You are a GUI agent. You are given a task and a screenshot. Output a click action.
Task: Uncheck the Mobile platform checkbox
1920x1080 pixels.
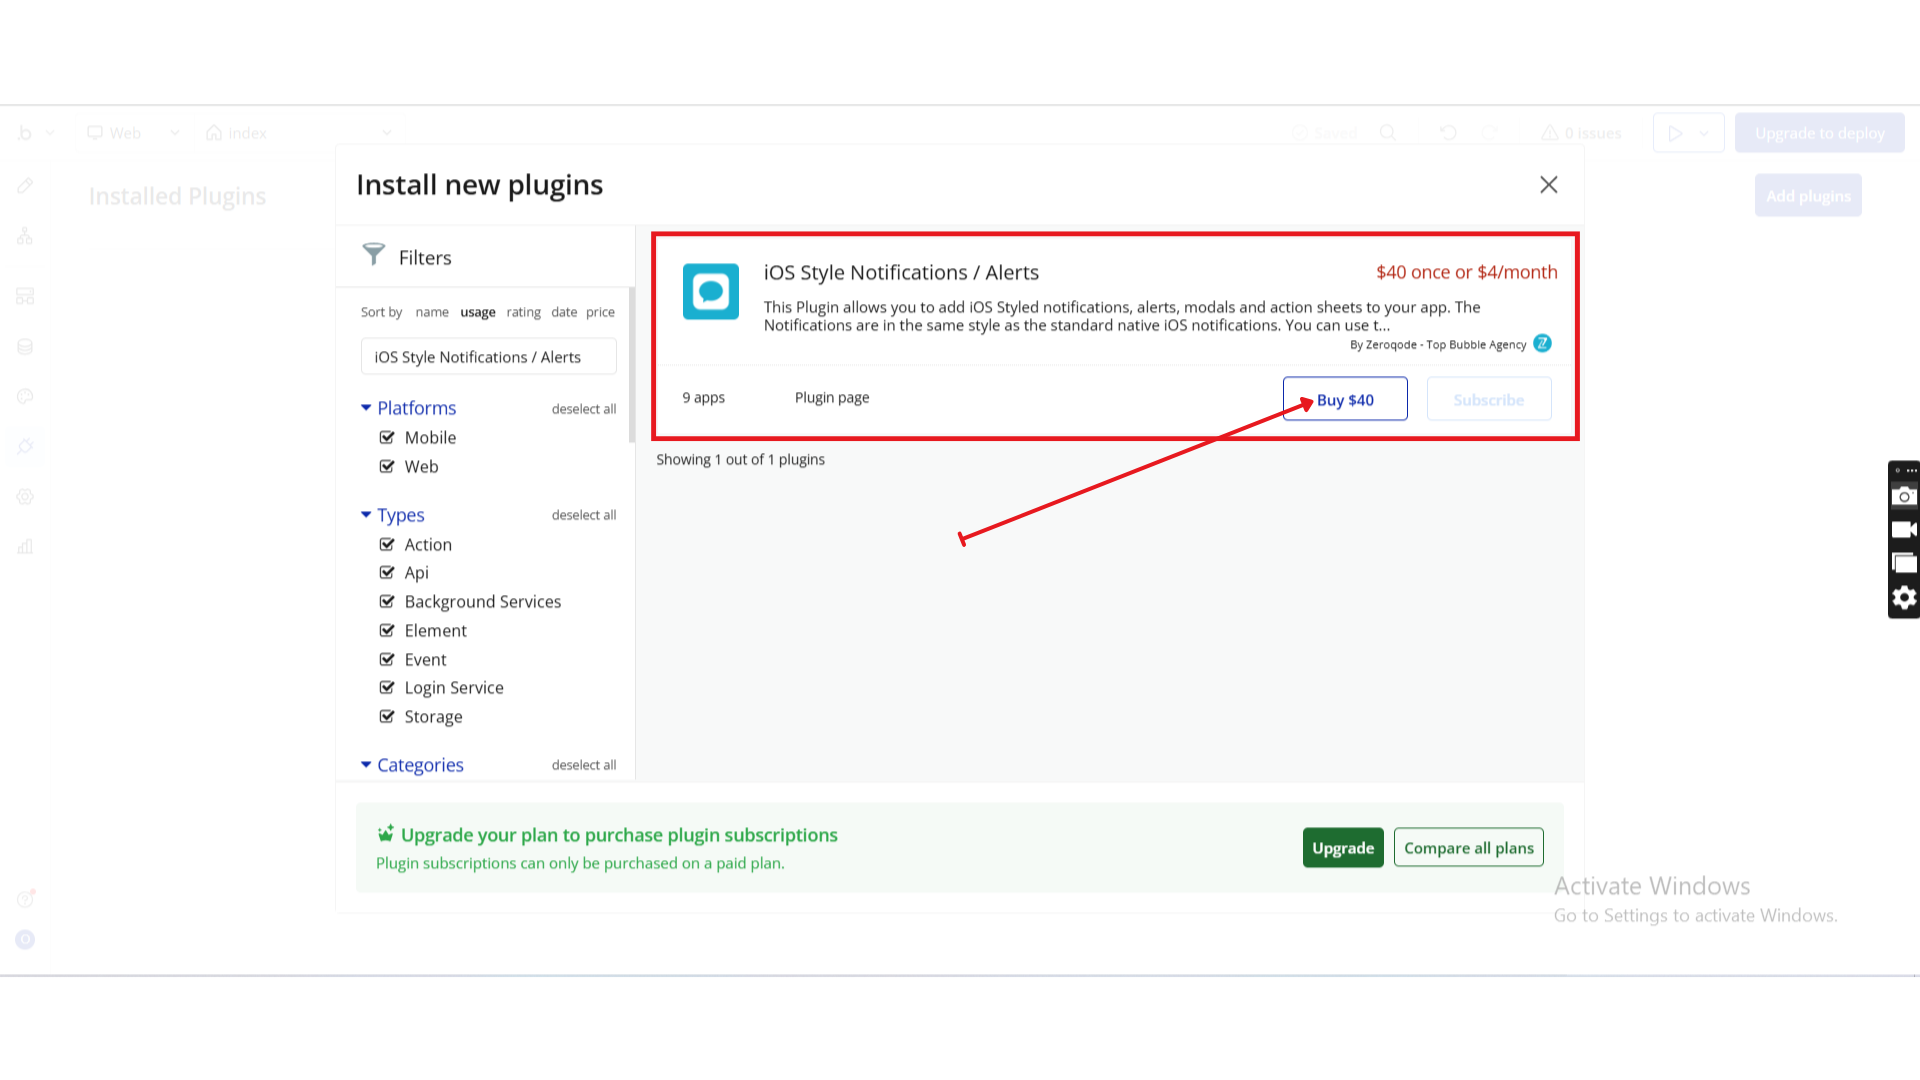coord(387,437)
